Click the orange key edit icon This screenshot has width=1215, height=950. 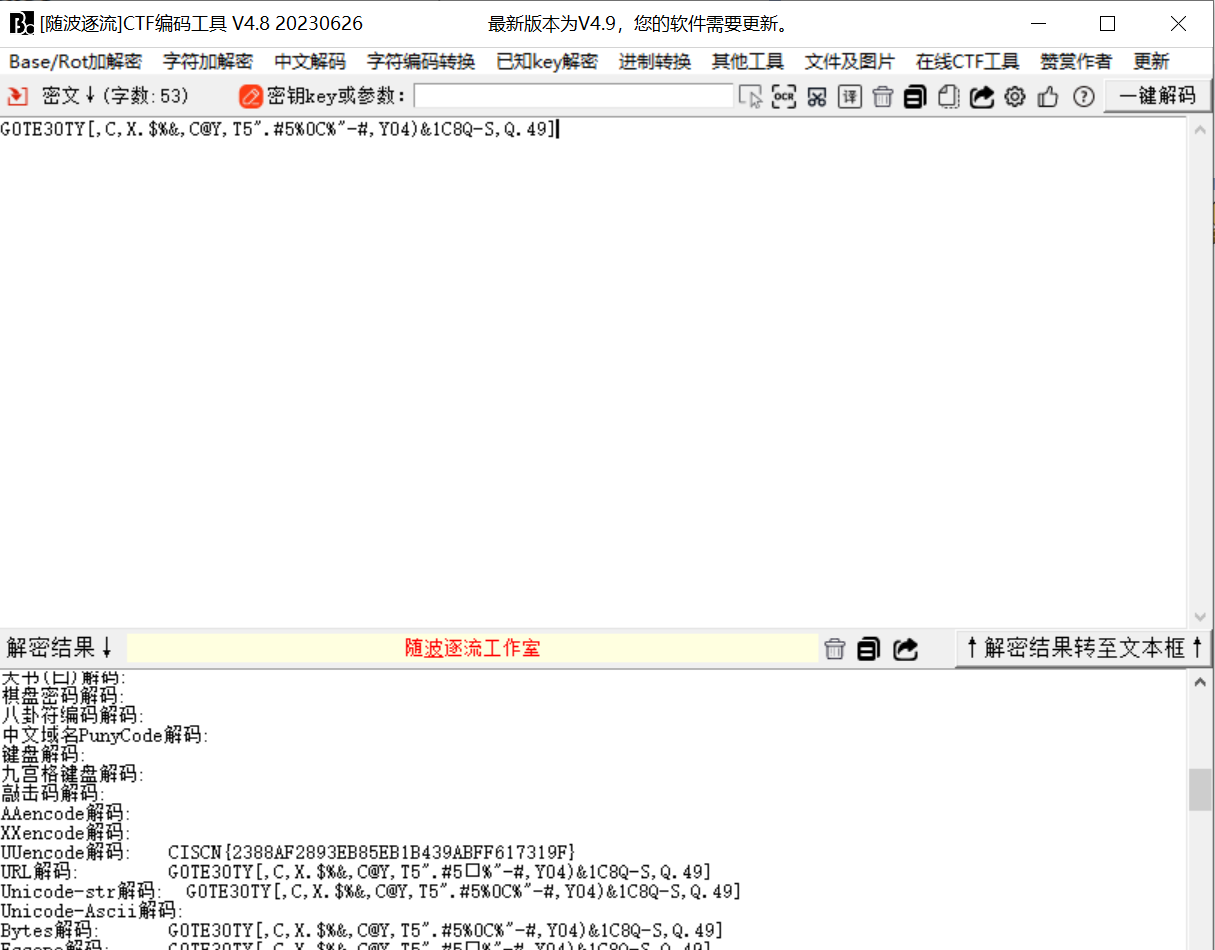(250, 96)
